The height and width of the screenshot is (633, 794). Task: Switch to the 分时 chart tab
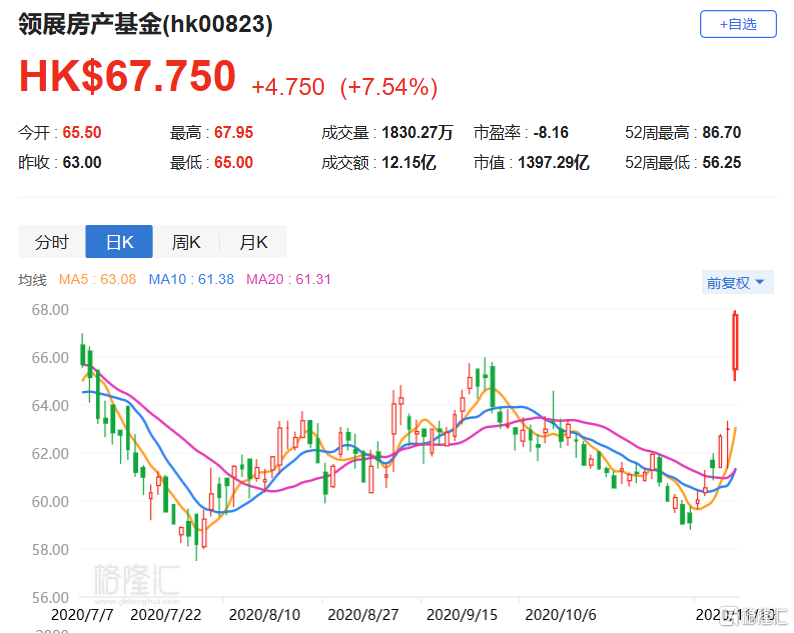[52, 242]
